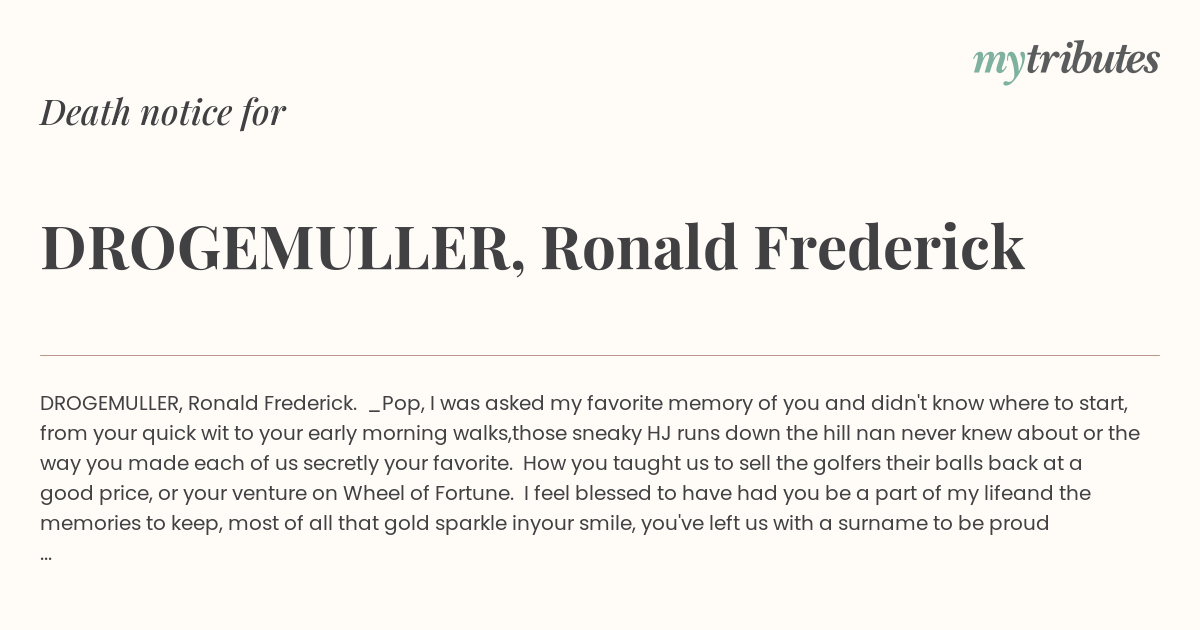Click the horizontal divider line under heading

(600, 355)
